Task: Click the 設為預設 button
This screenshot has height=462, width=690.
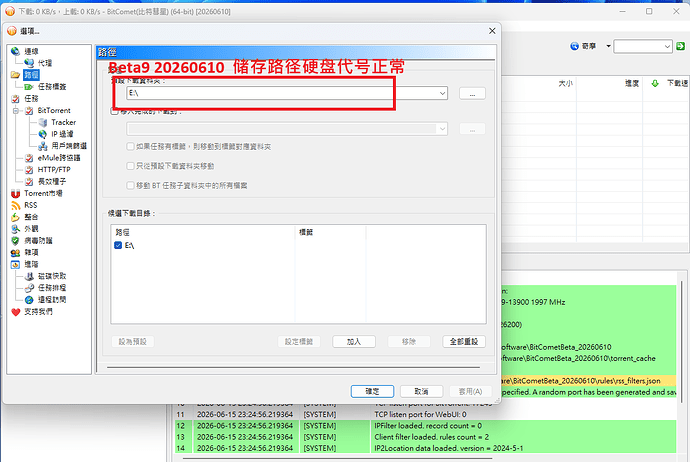Action: (132, 341)
